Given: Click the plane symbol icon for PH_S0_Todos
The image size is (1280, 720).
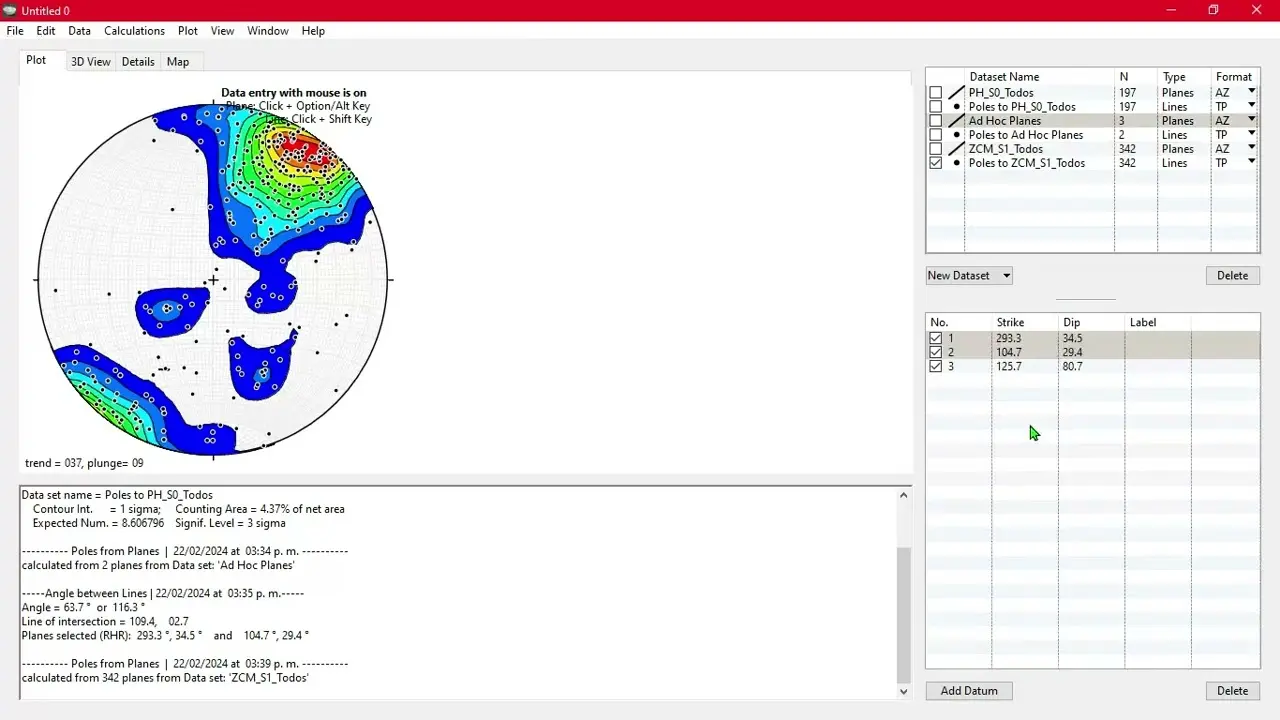Looking at the screenshot, I should click(x=954, y=92).
